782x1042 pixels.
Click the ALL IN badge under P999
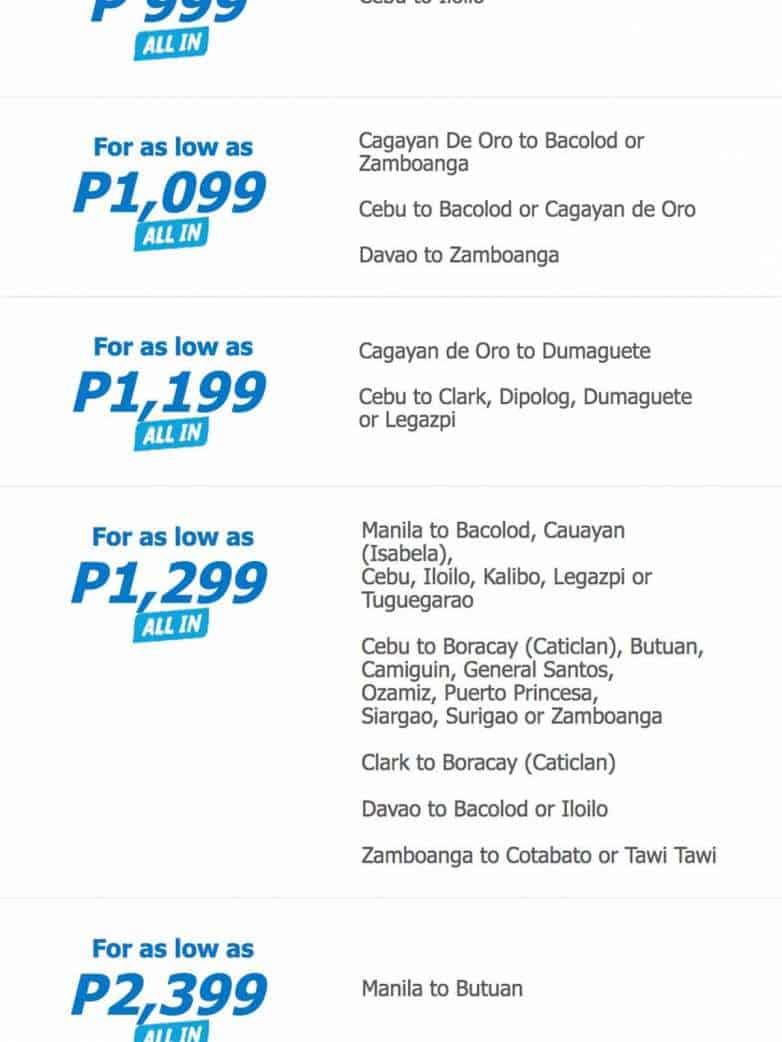170,45
